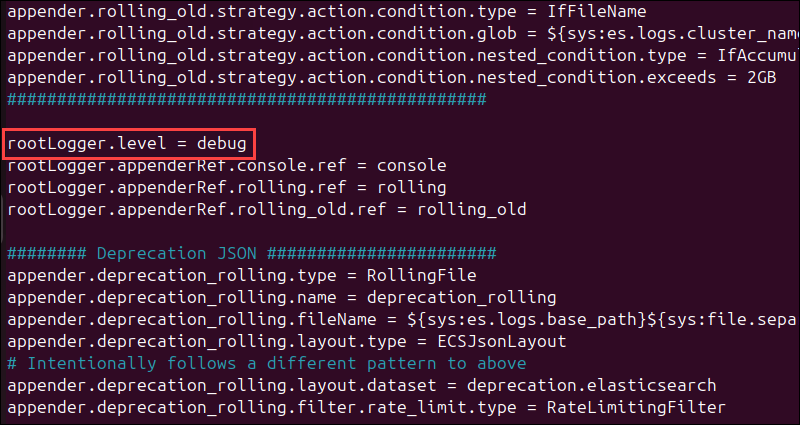
Task: Click the rolling_old value on the rootLogger line
Action: [x=473, y=210]
